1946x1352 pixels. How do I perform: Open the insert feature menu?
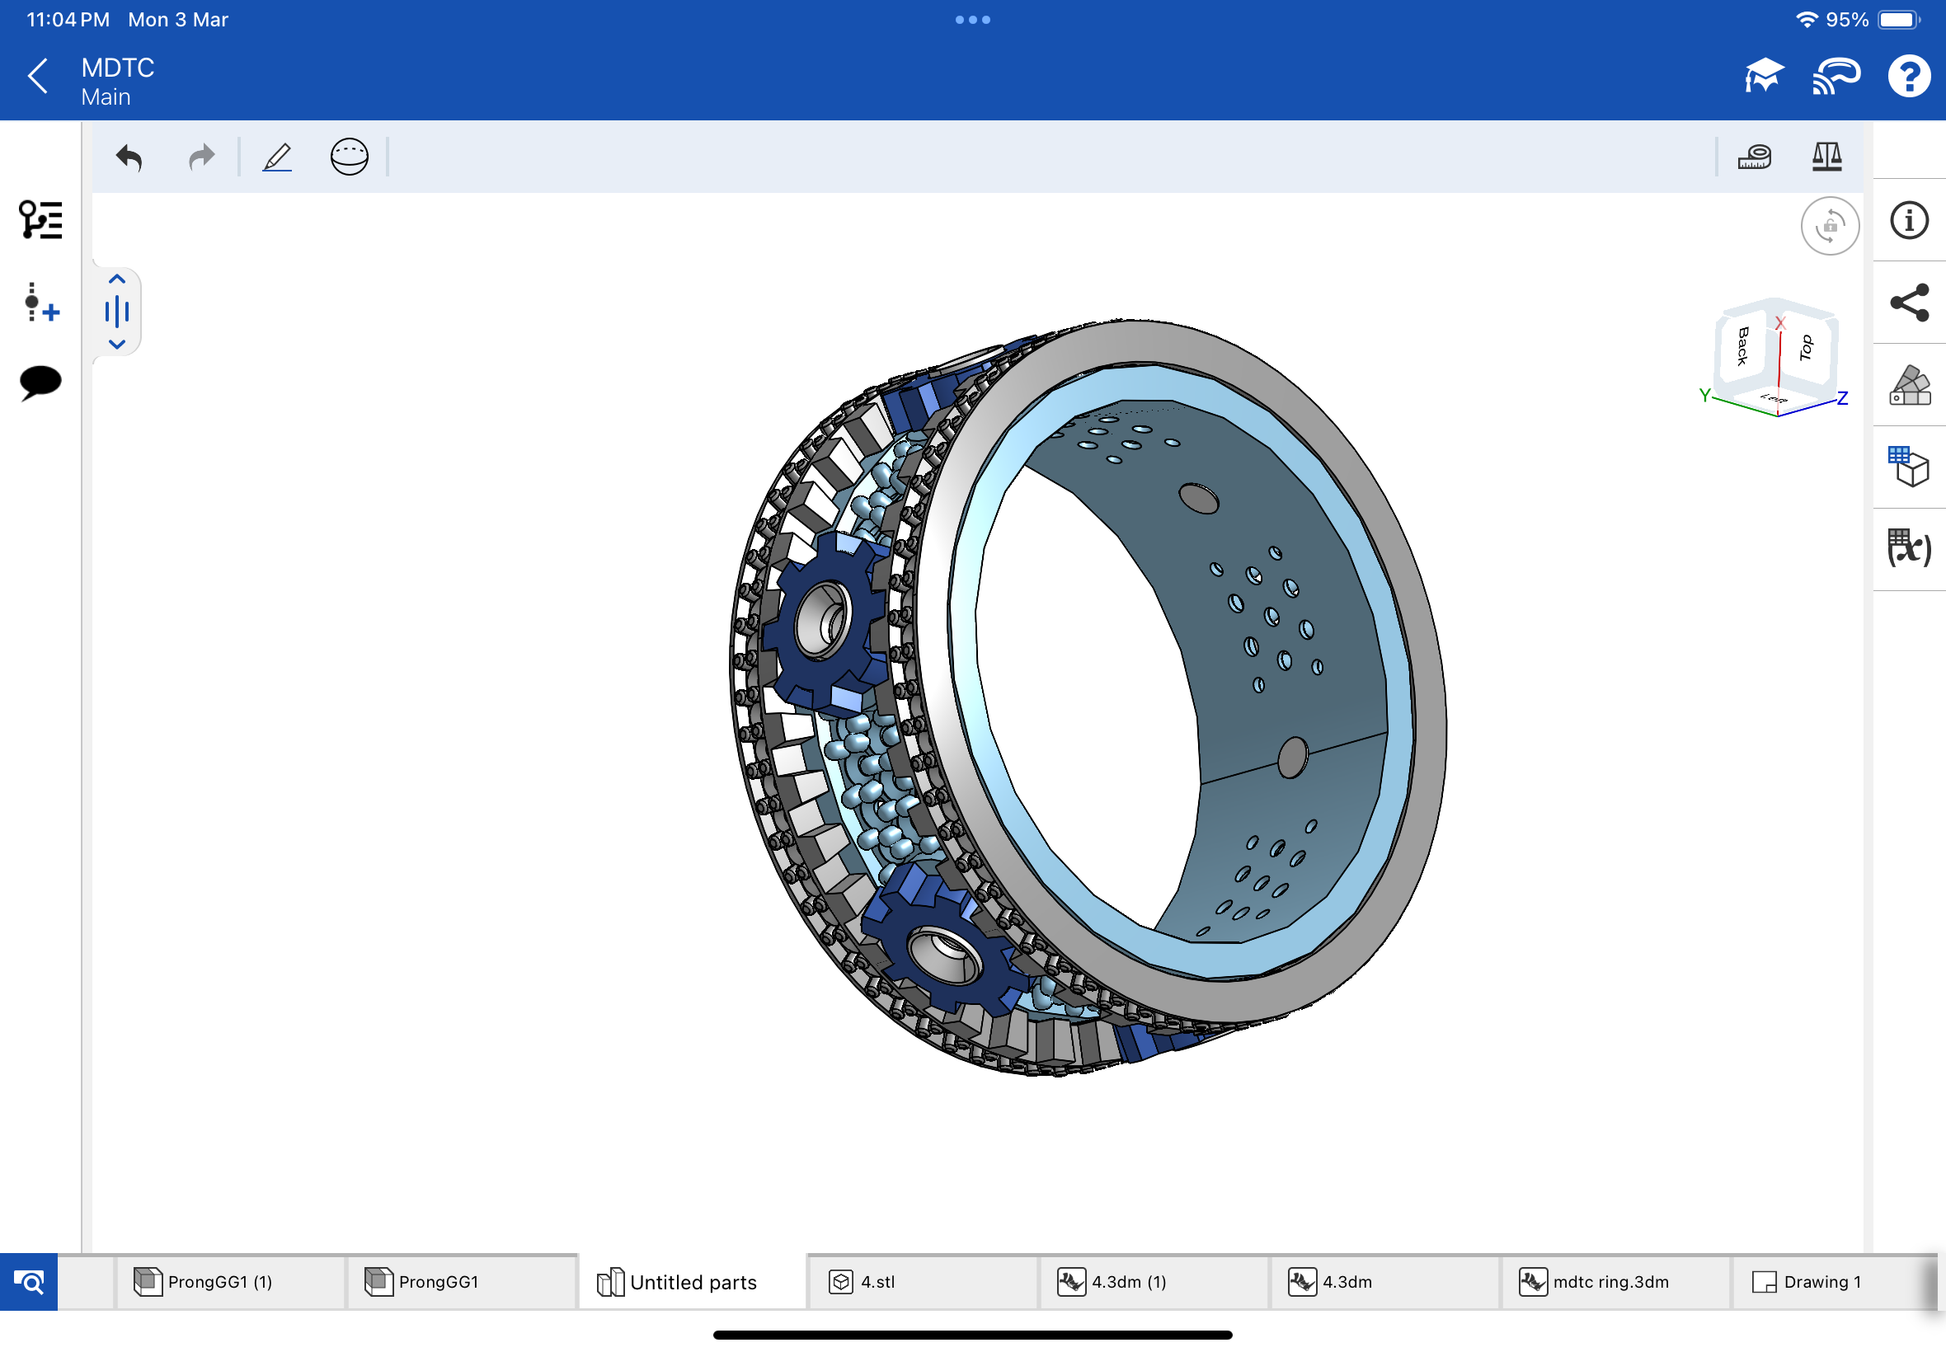[40, 302]
